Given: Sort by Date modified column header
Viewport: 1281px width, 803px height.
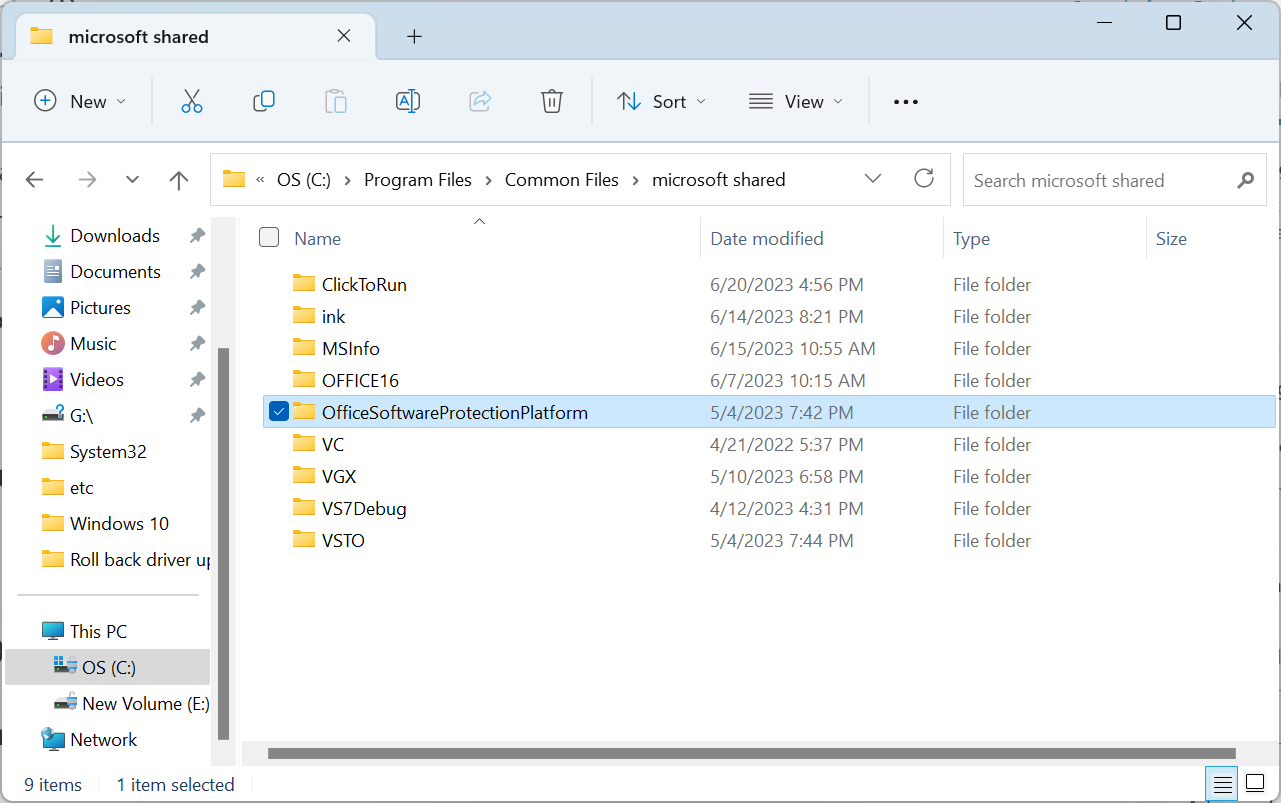Looking at the screenshot, I should [767, 238].
